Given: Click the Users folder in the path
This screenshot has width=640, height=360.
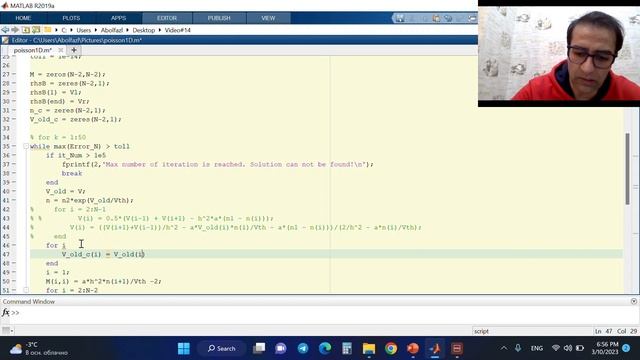Looking at the screenshot, I should (84, 30).
